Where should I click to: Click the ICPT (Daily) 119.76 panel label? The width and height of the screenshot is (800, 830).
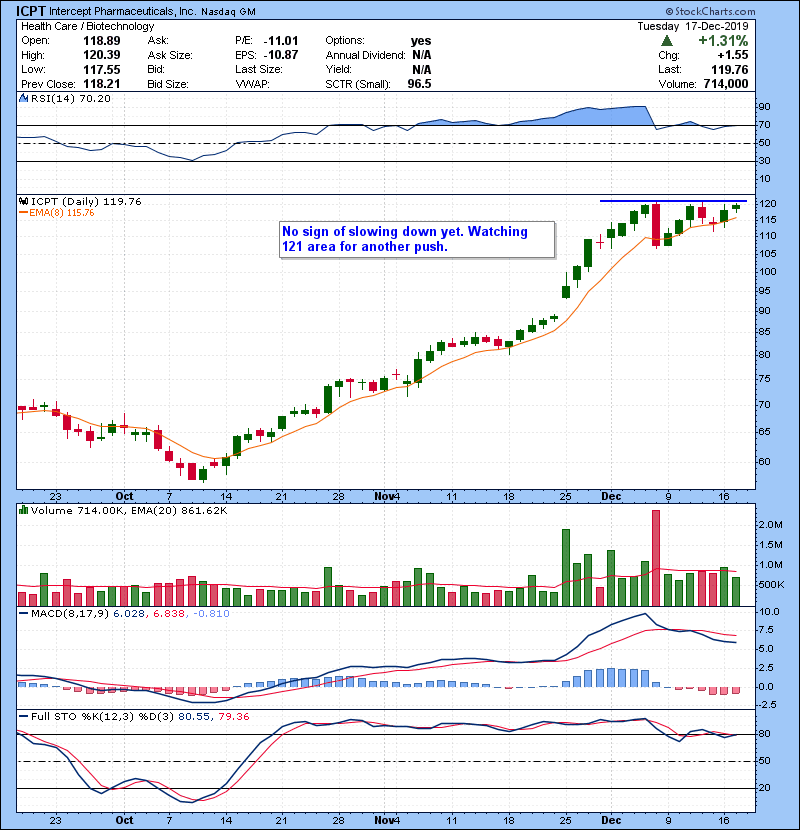[86, 201]
